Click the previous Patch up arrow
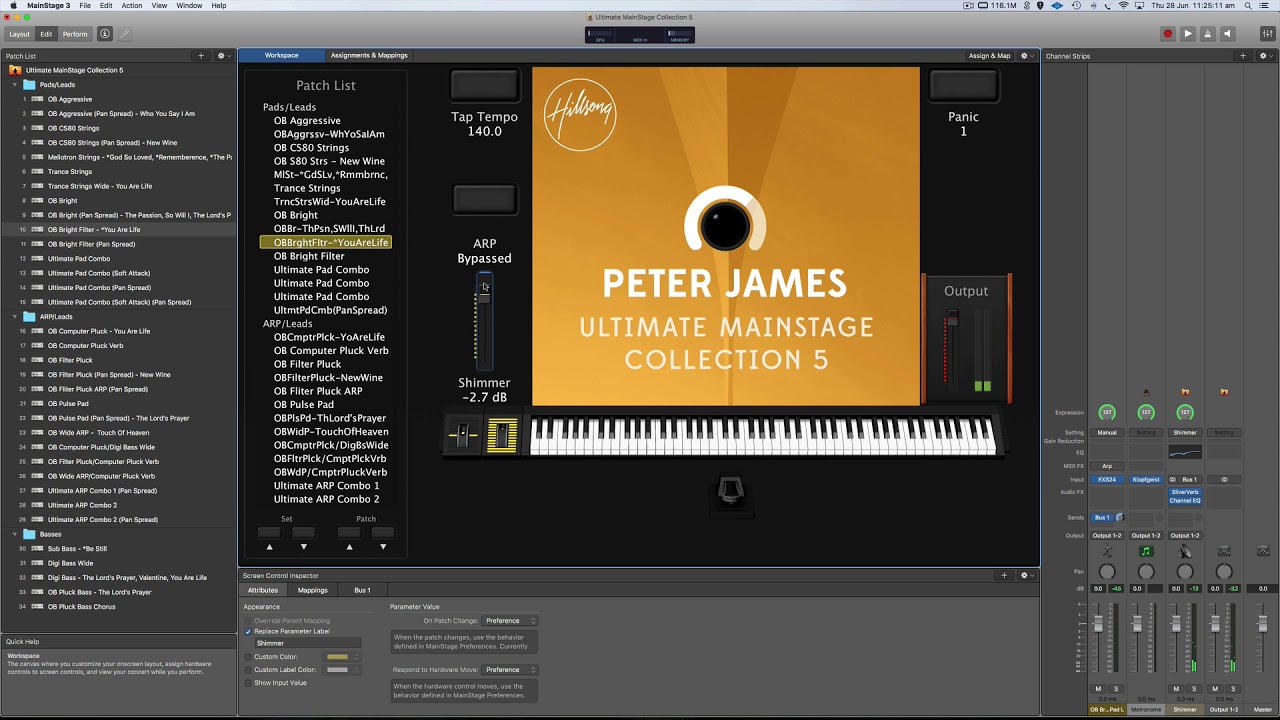Screen dimensions: 1280x720 point(349,547)
